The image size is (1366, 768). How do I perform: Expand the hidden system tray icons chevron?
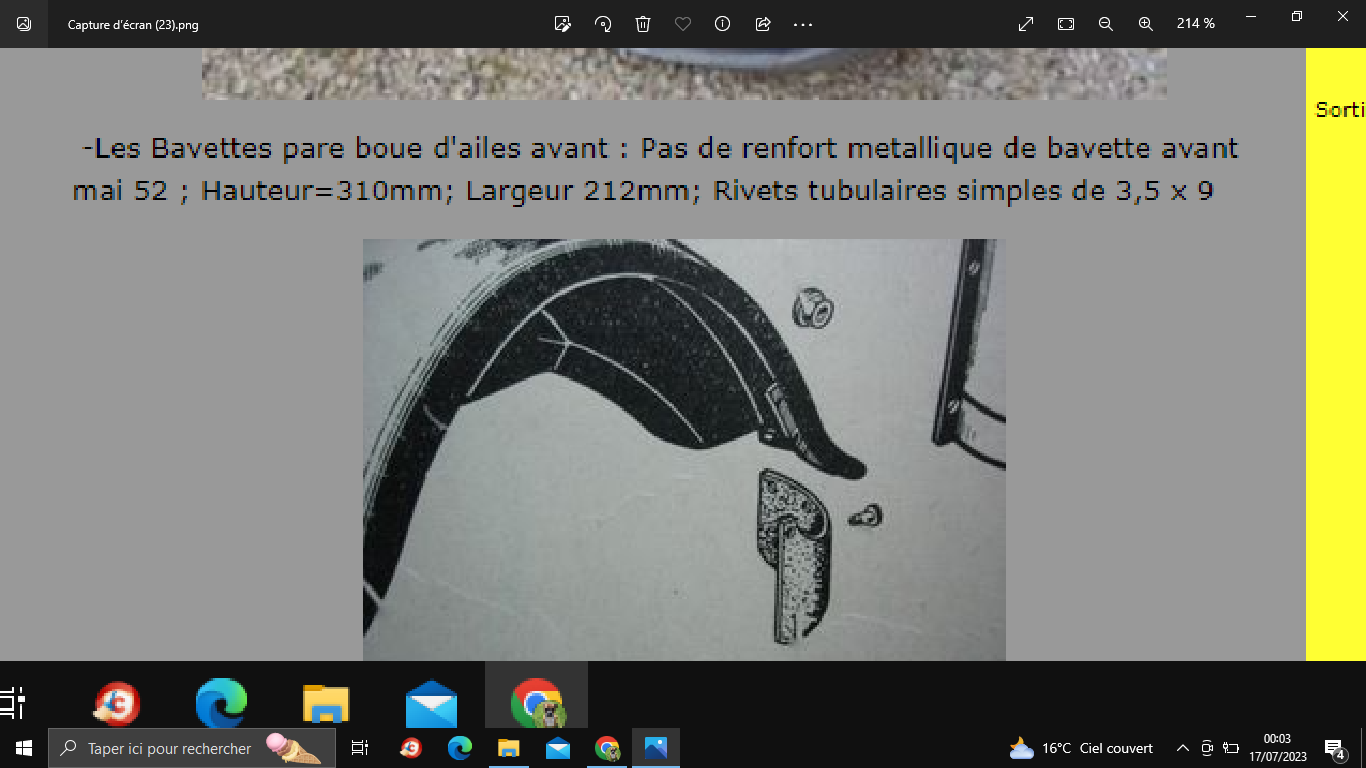pos(1182,748)
